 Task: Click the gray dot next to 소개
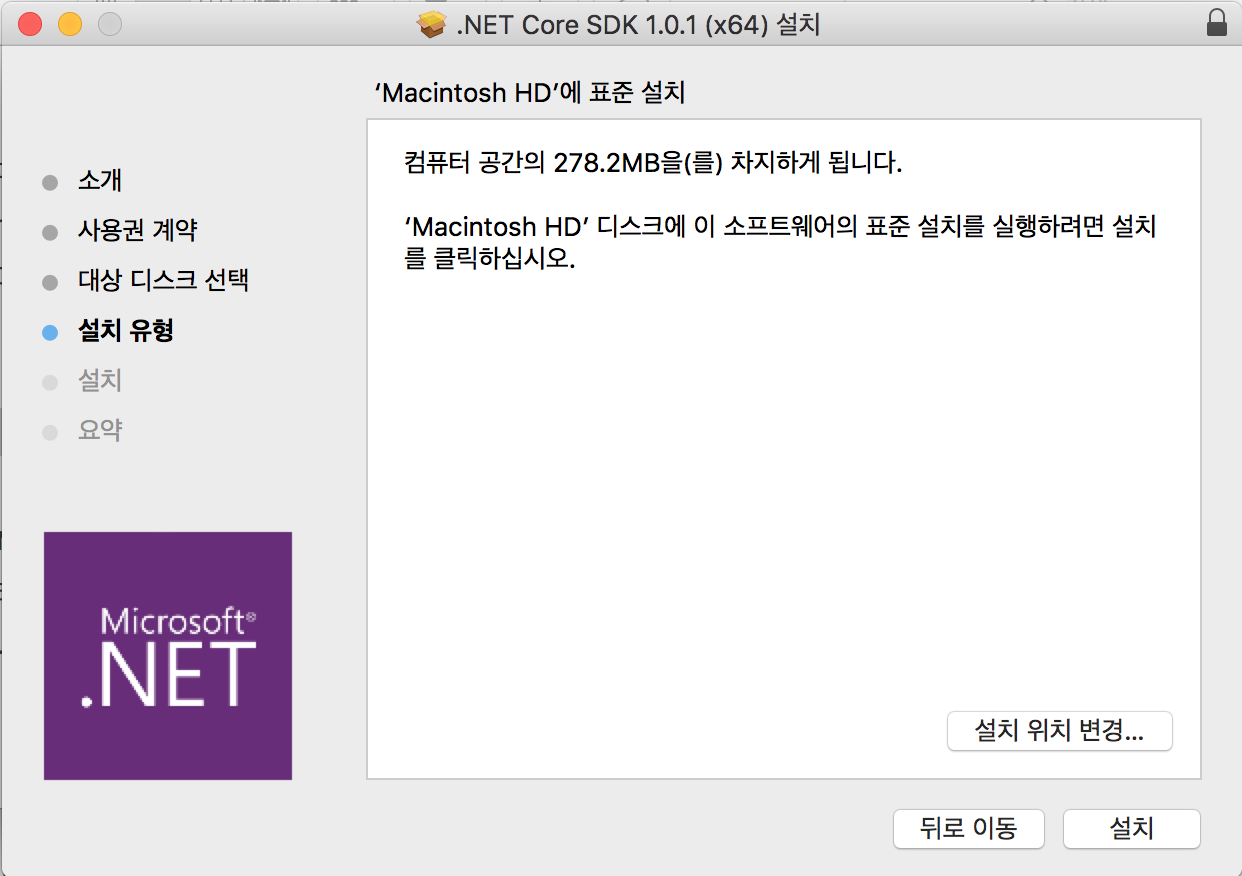pos(48,181)
